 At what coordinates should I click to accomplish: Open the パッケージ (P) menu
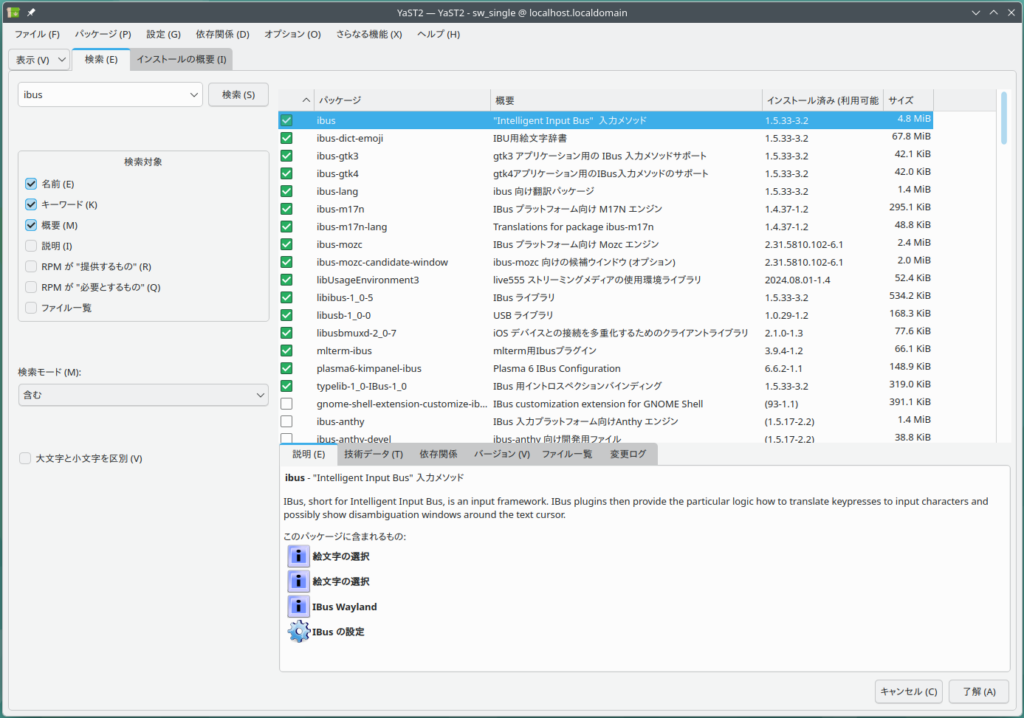coord(103,34)
